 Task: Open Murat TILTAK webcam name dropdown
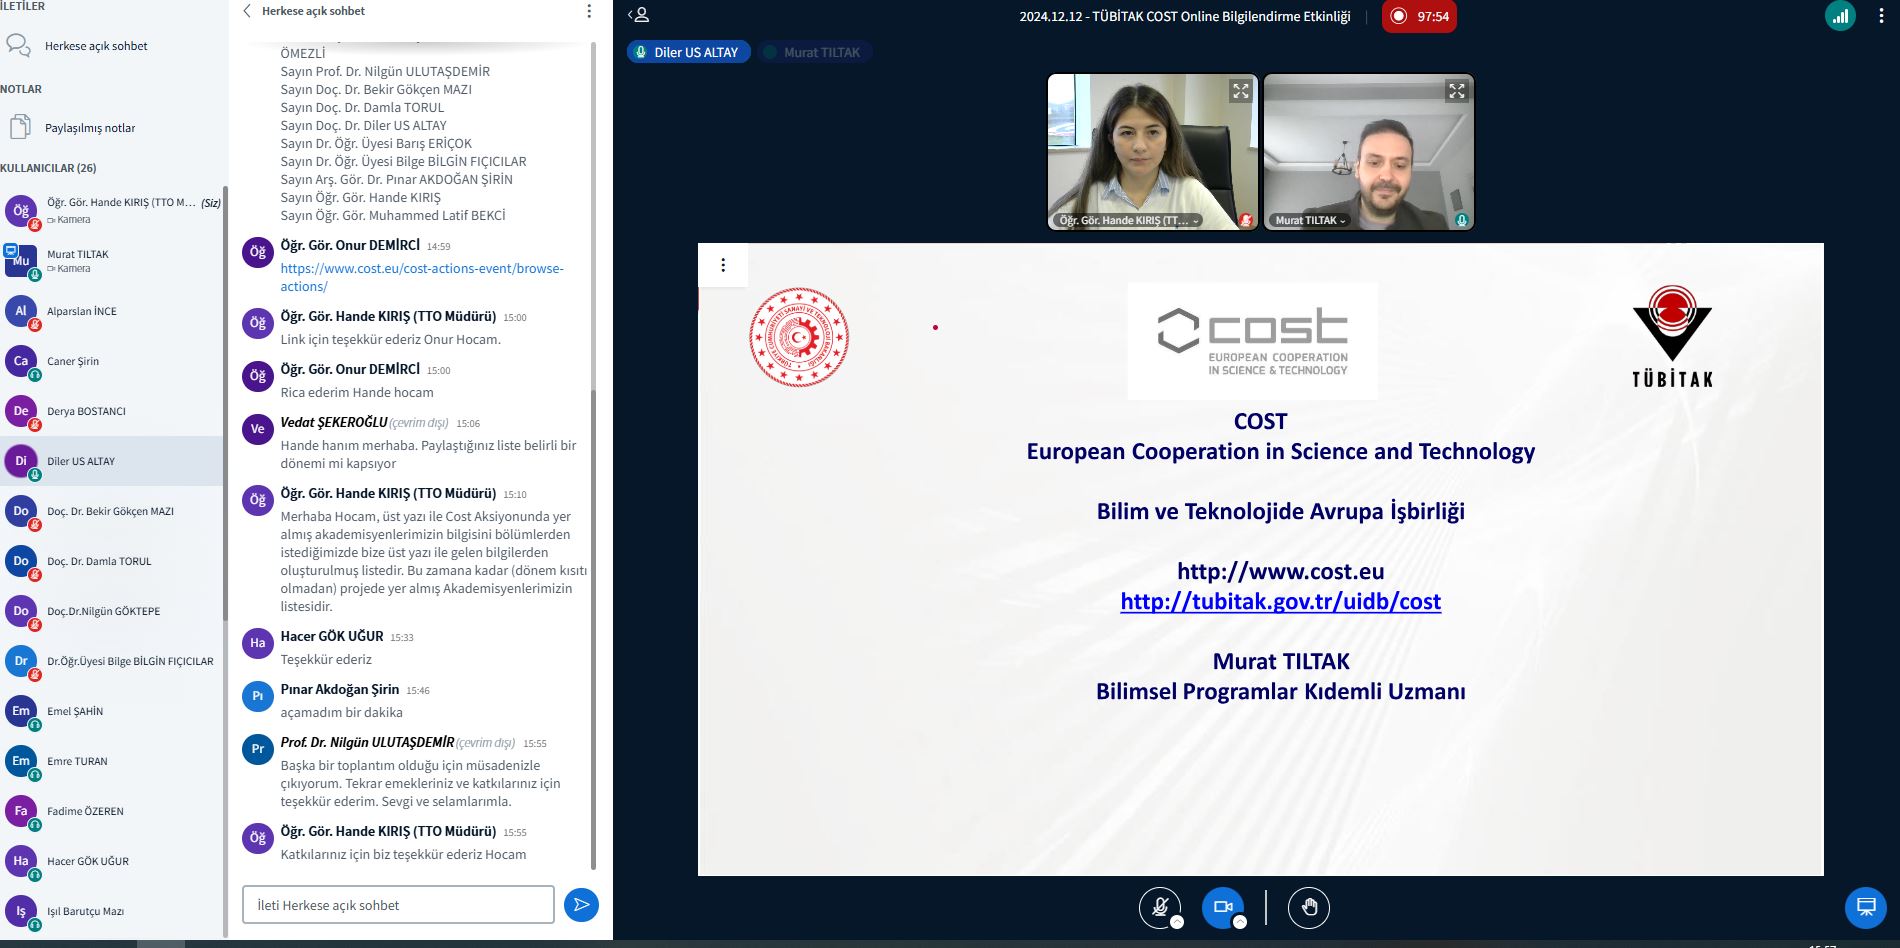[x=1310, y=220]
